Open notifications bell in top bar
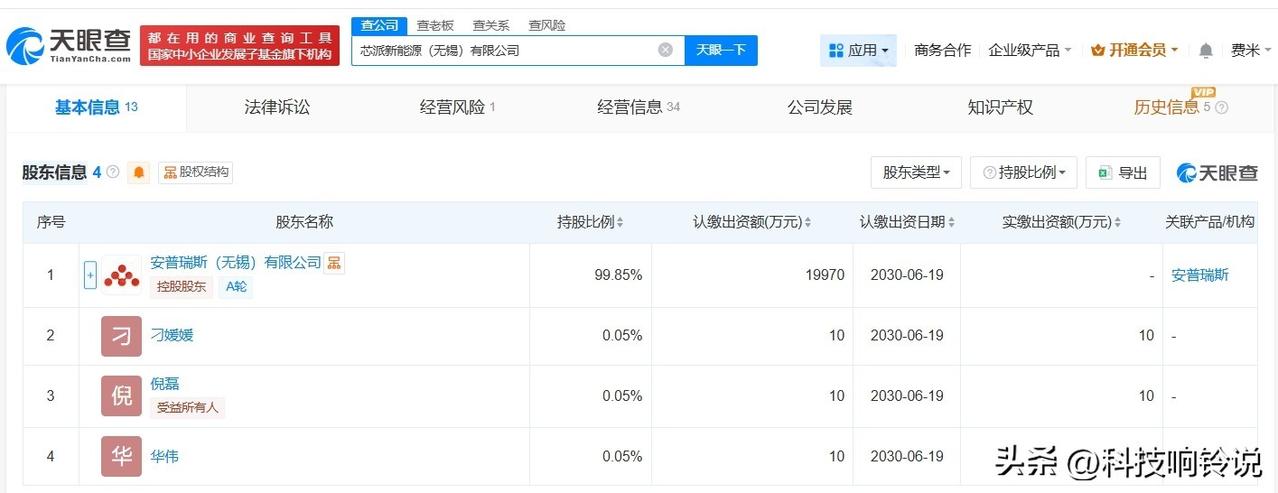This screenshot has width=1278, height=493. 1206,50
